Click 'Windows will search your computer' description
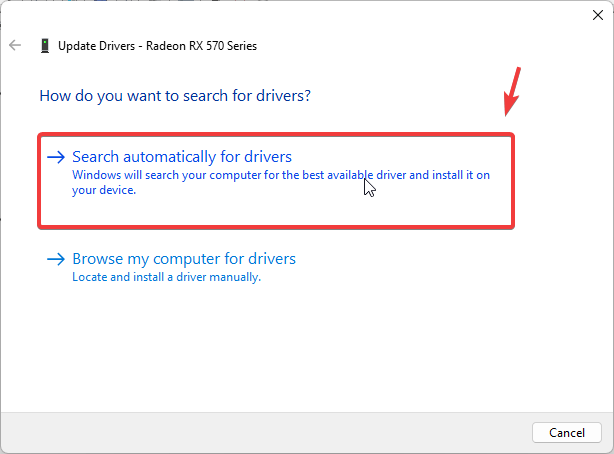 281,182
